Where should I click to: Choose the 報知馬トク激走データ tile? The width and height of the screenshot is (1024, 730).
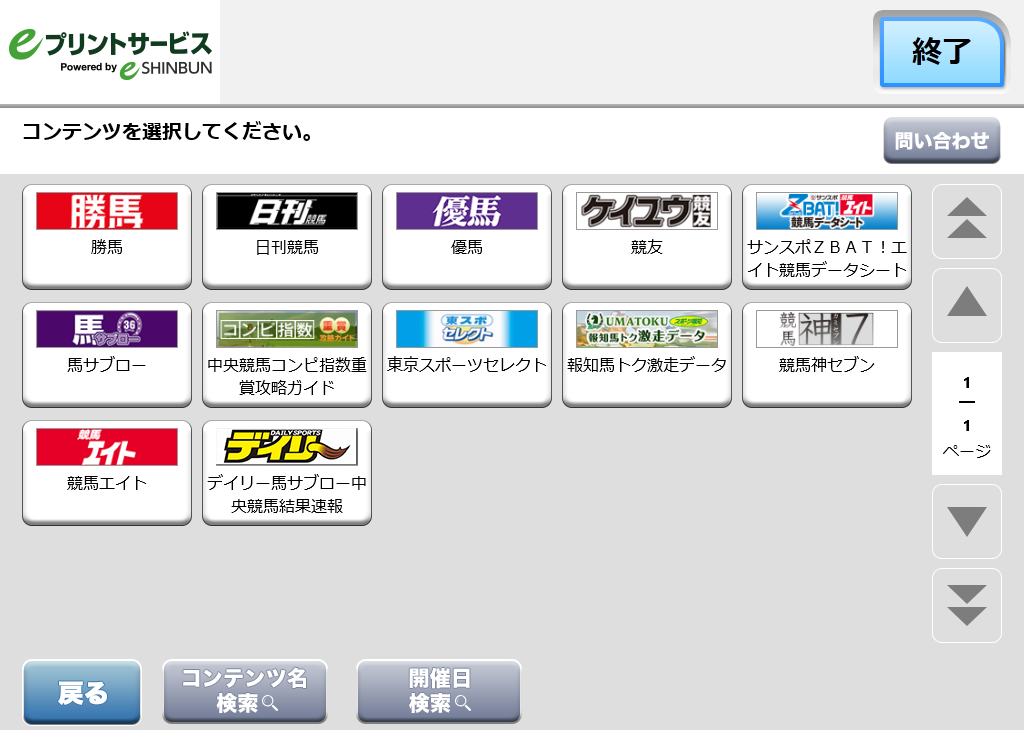pos(647,355)
